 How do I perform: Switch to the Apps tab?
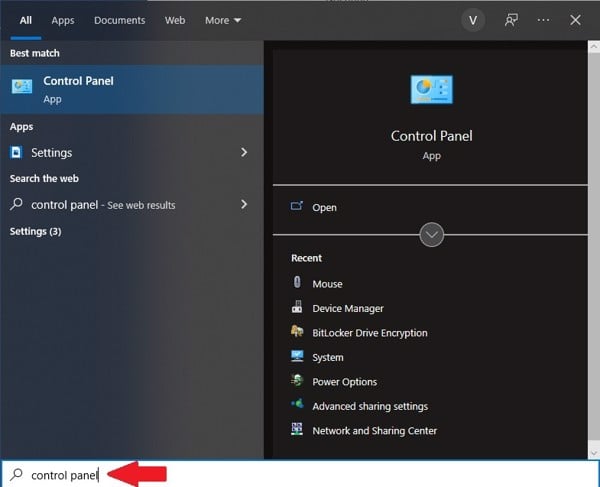(63, 20)
